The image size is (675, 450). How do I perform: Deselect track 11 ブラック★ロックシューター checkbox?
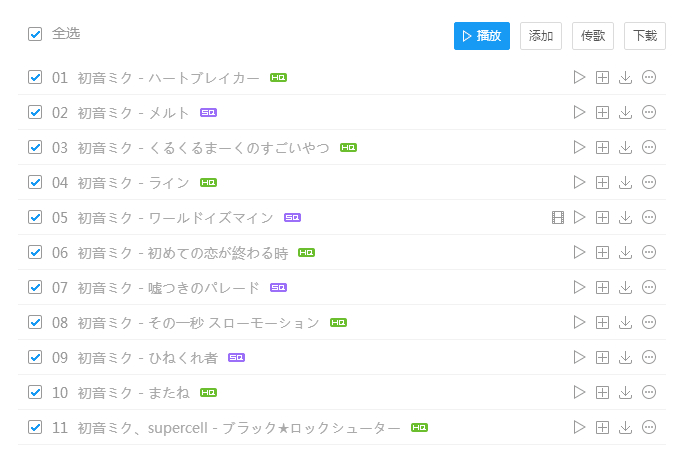[x=36, y=427]
